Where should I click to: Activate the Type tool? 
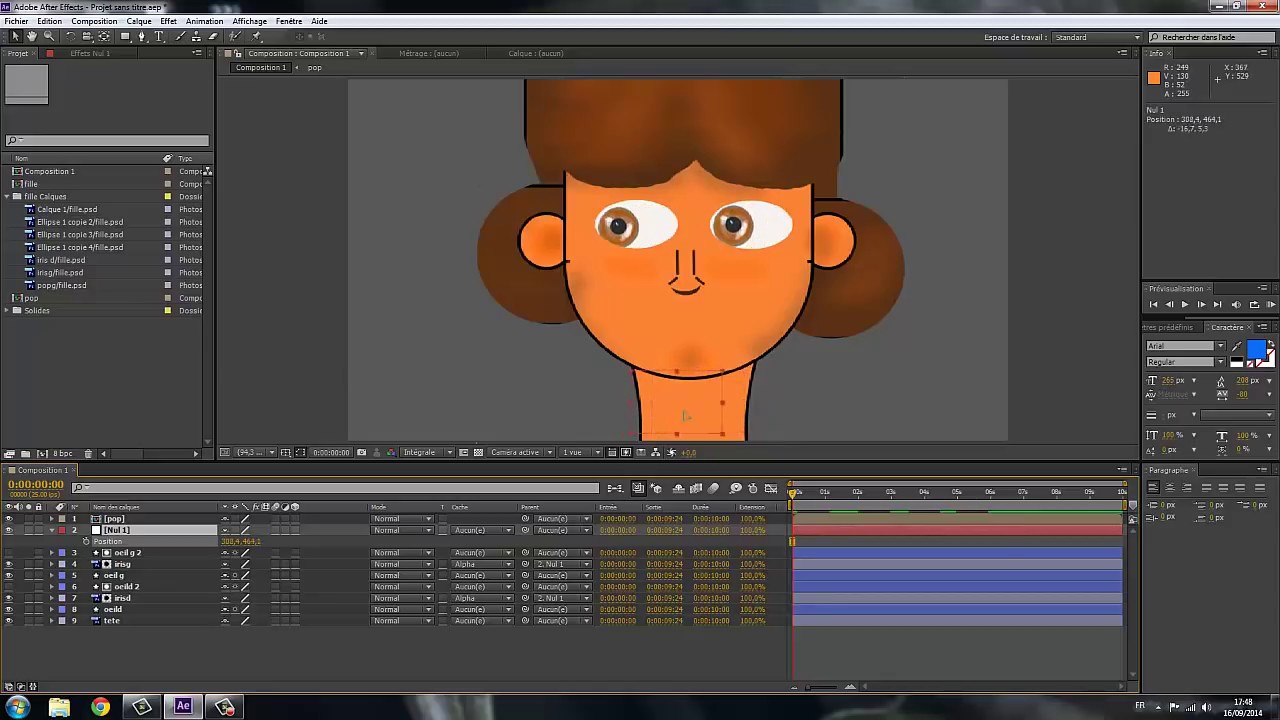click(x=160, y=37)
